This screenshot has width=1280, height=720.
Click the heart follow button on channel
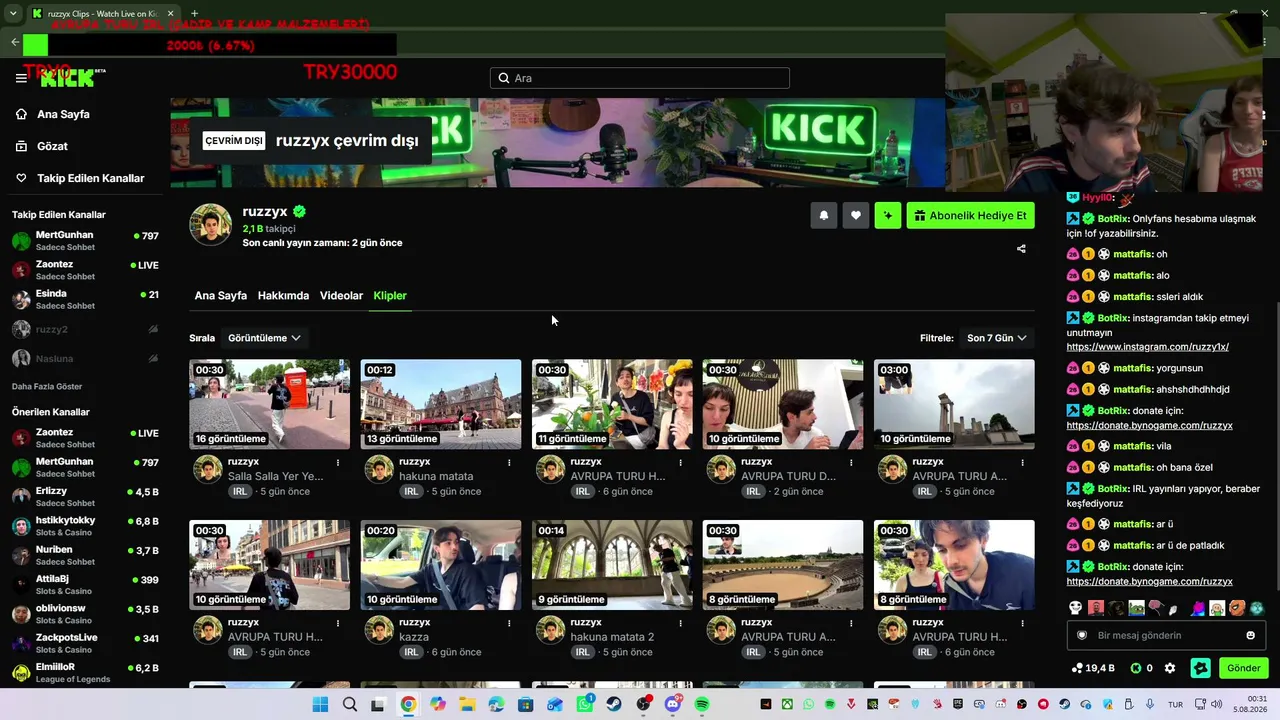pyautogui.click(x=856, y=215)
